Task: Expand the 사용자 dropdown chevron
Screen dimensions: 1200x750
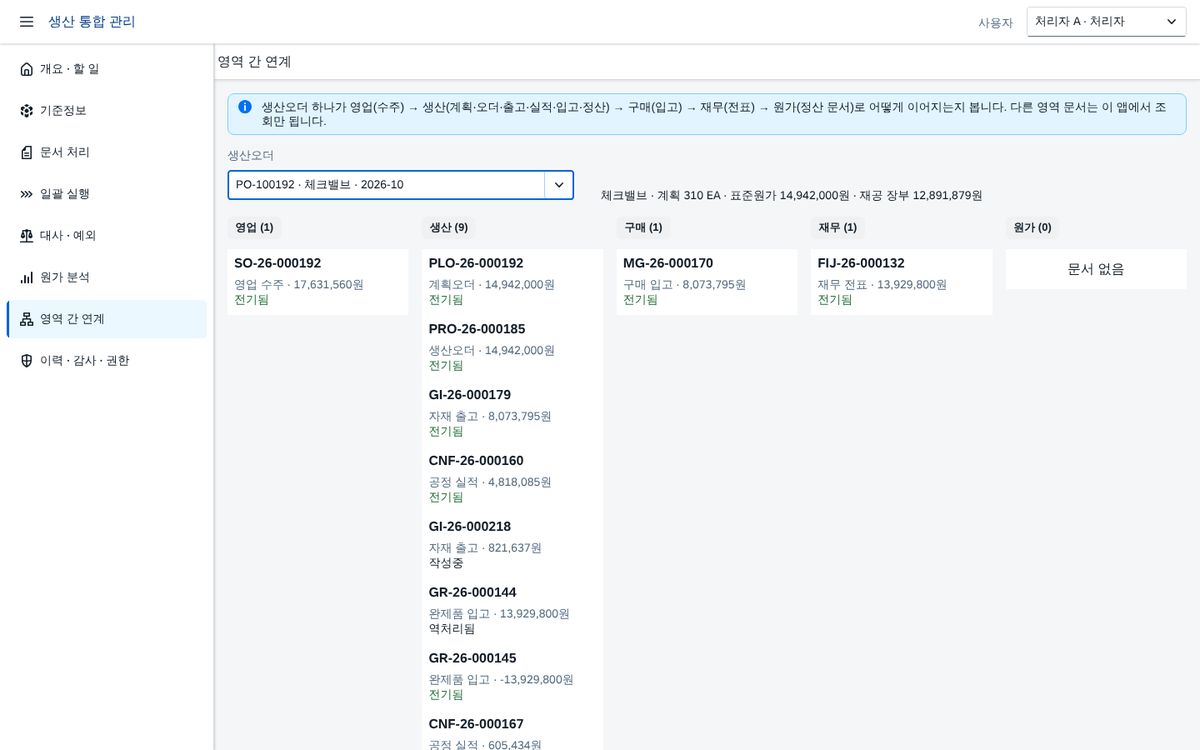Action: tap(1171, 22)
